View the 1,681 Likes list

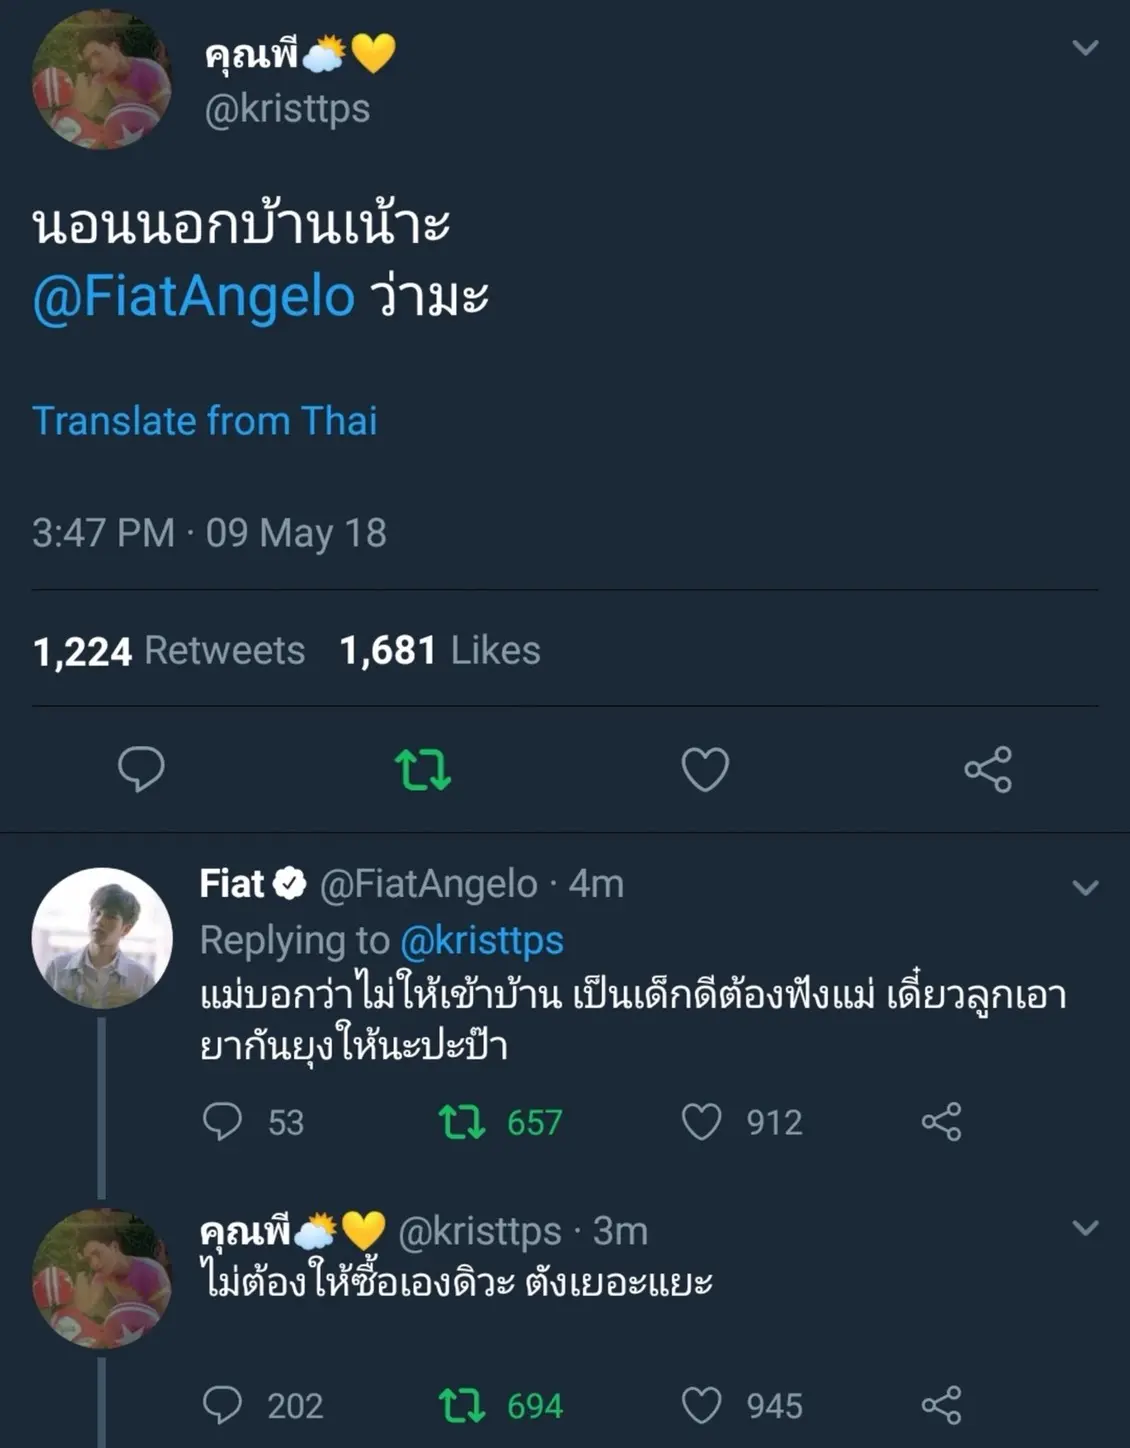click(x=440, y=651)
